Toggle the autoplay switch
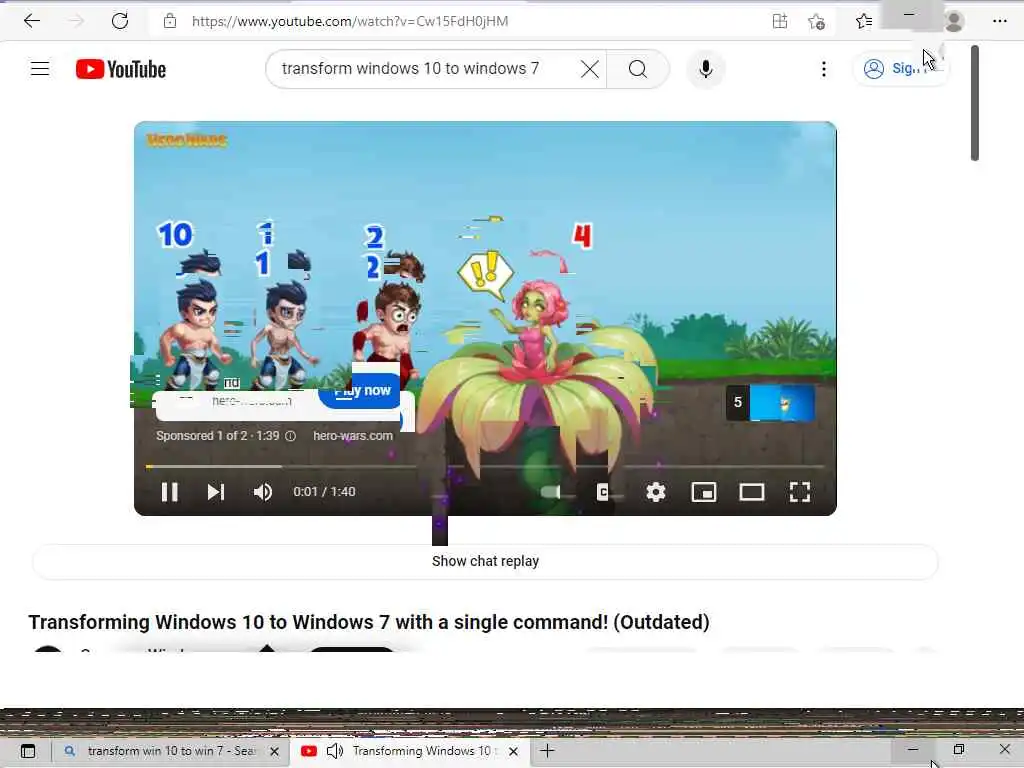 click(x=551, y=492)
